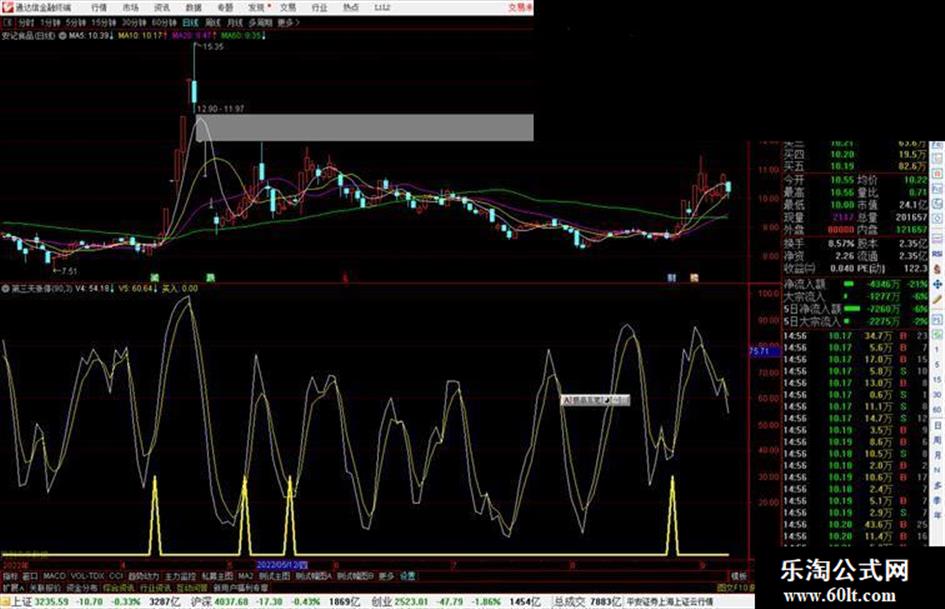Collapse the 扩展∧ panel toggle
945x609 pixels.
[13, 587]
